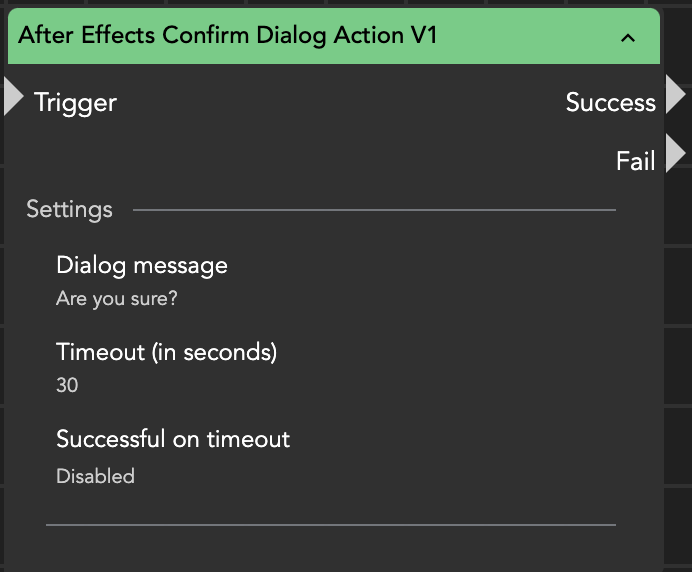Click the Successful on timeout label
The height and width of the screenshot is (572, 692).
coord(173,439)
